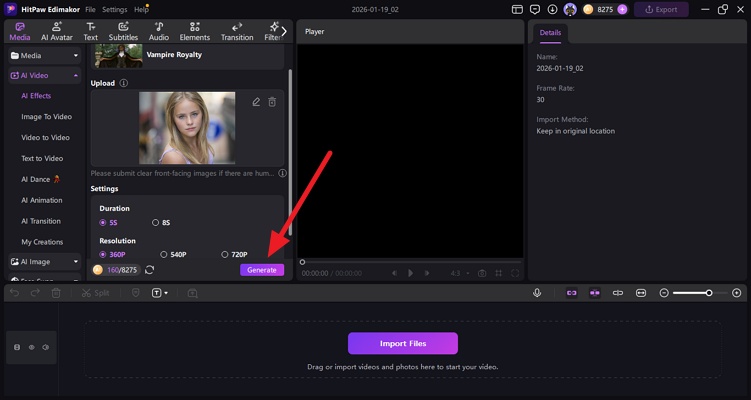Open the Subtitles tool
The height and width of the screenshot is (400, 751).
click(x=123, y=31)
